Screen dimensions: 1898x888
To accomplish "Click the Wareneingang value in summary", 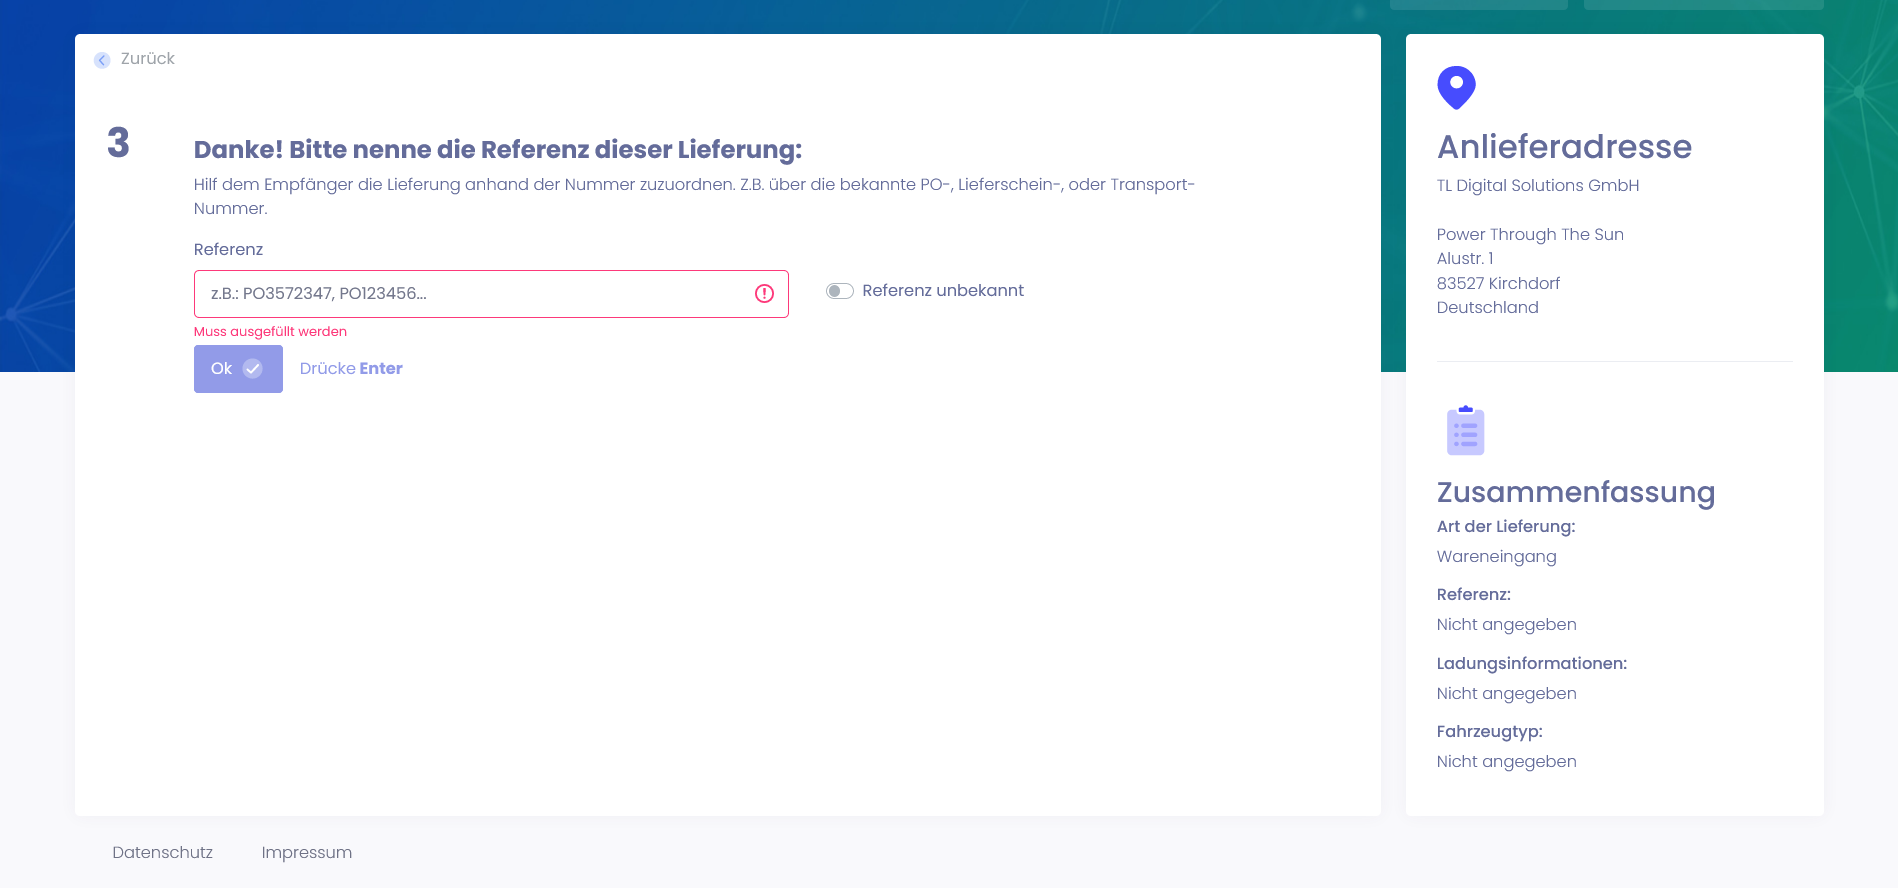I will (1496, 557).
